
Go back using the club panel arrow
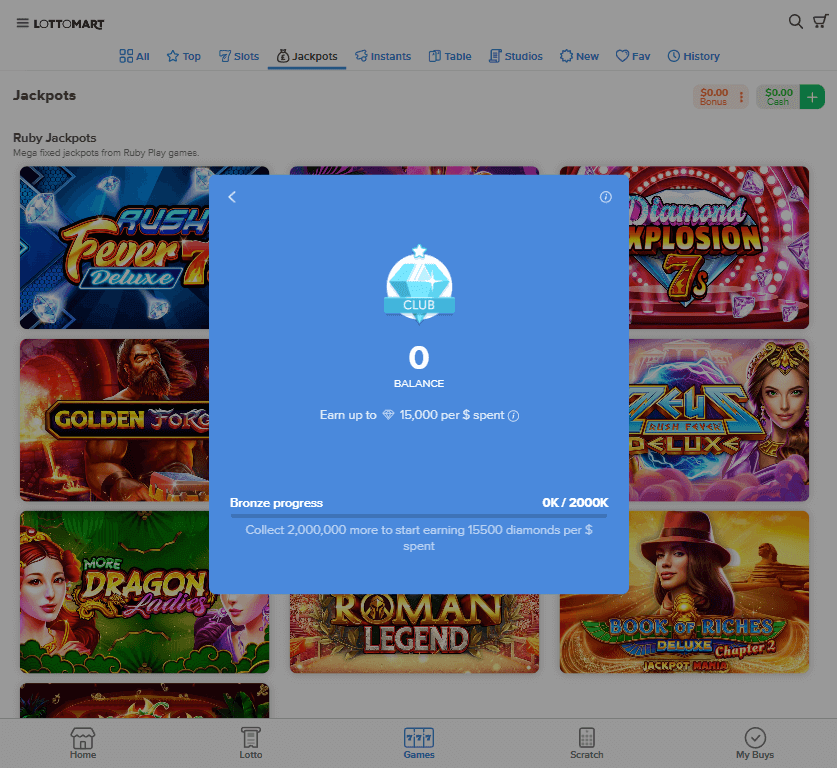pos(232,197)
